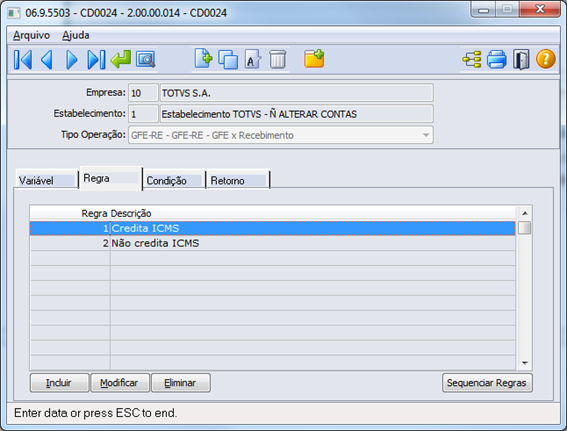The image size is (567, 431).
Task: Click the yellow folder with plus icon
Action: pyautogui.click(x=314, y=59)
